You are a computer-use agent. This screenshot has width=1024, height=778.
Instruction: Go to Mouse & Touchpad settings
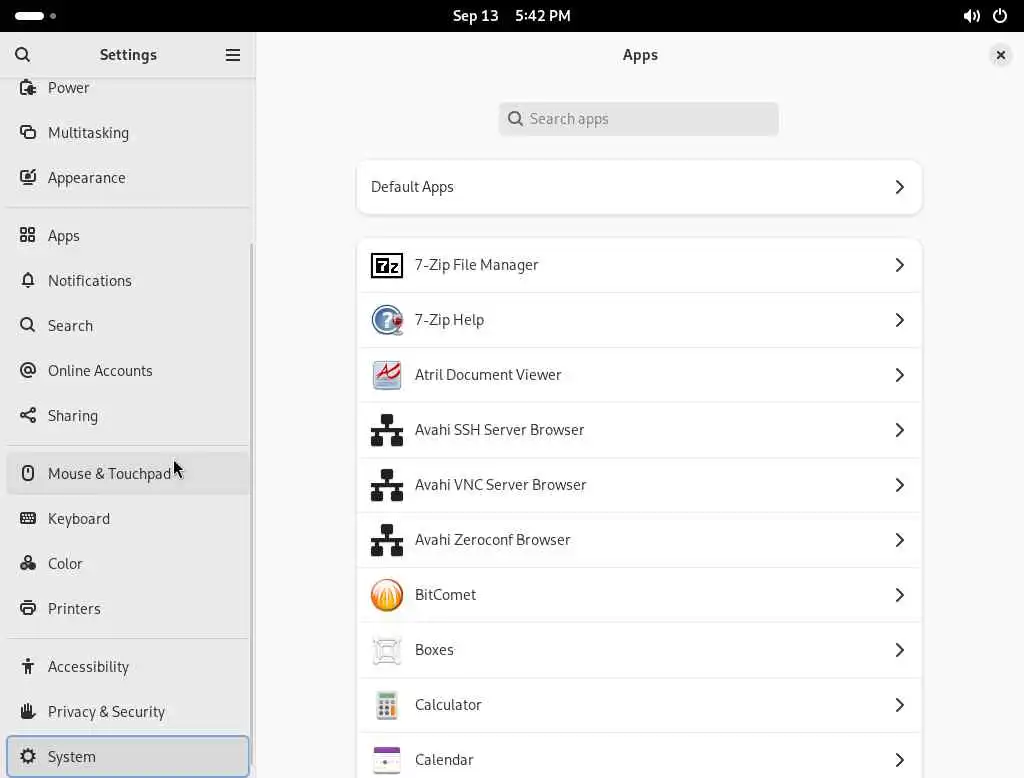[109, 474]
